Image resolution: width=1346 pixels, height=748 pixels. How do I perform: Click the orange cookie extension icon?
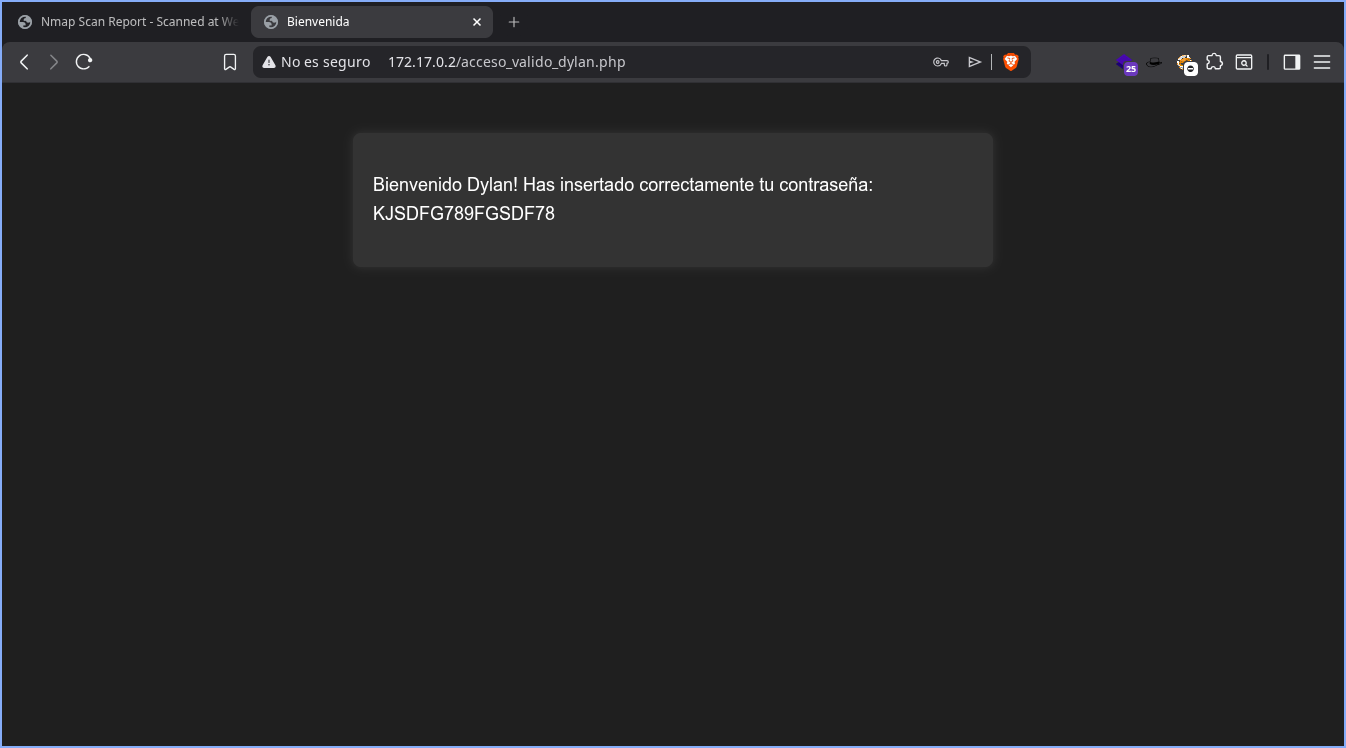(1185, 63)
